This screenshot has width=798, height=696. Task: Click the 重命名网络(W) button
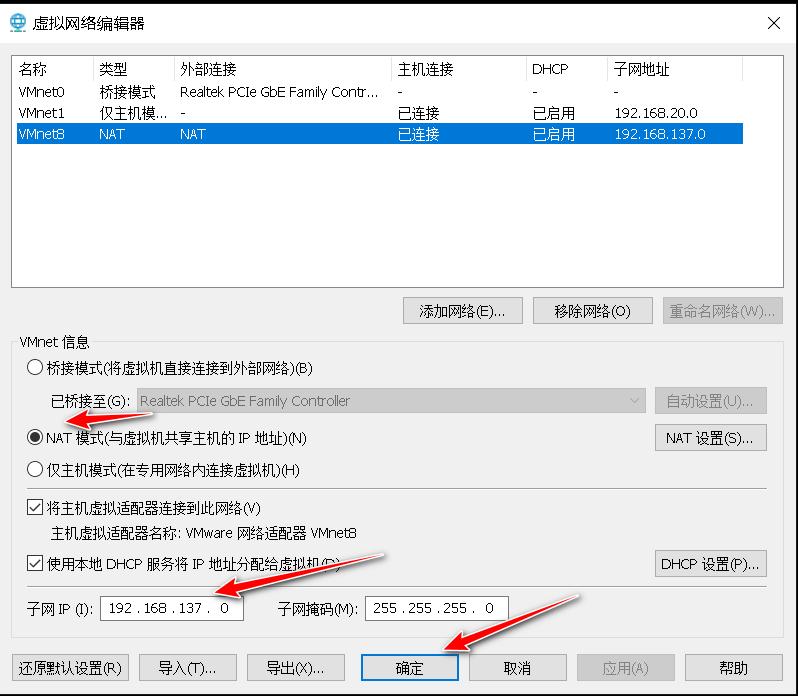[x=723, y=311]
